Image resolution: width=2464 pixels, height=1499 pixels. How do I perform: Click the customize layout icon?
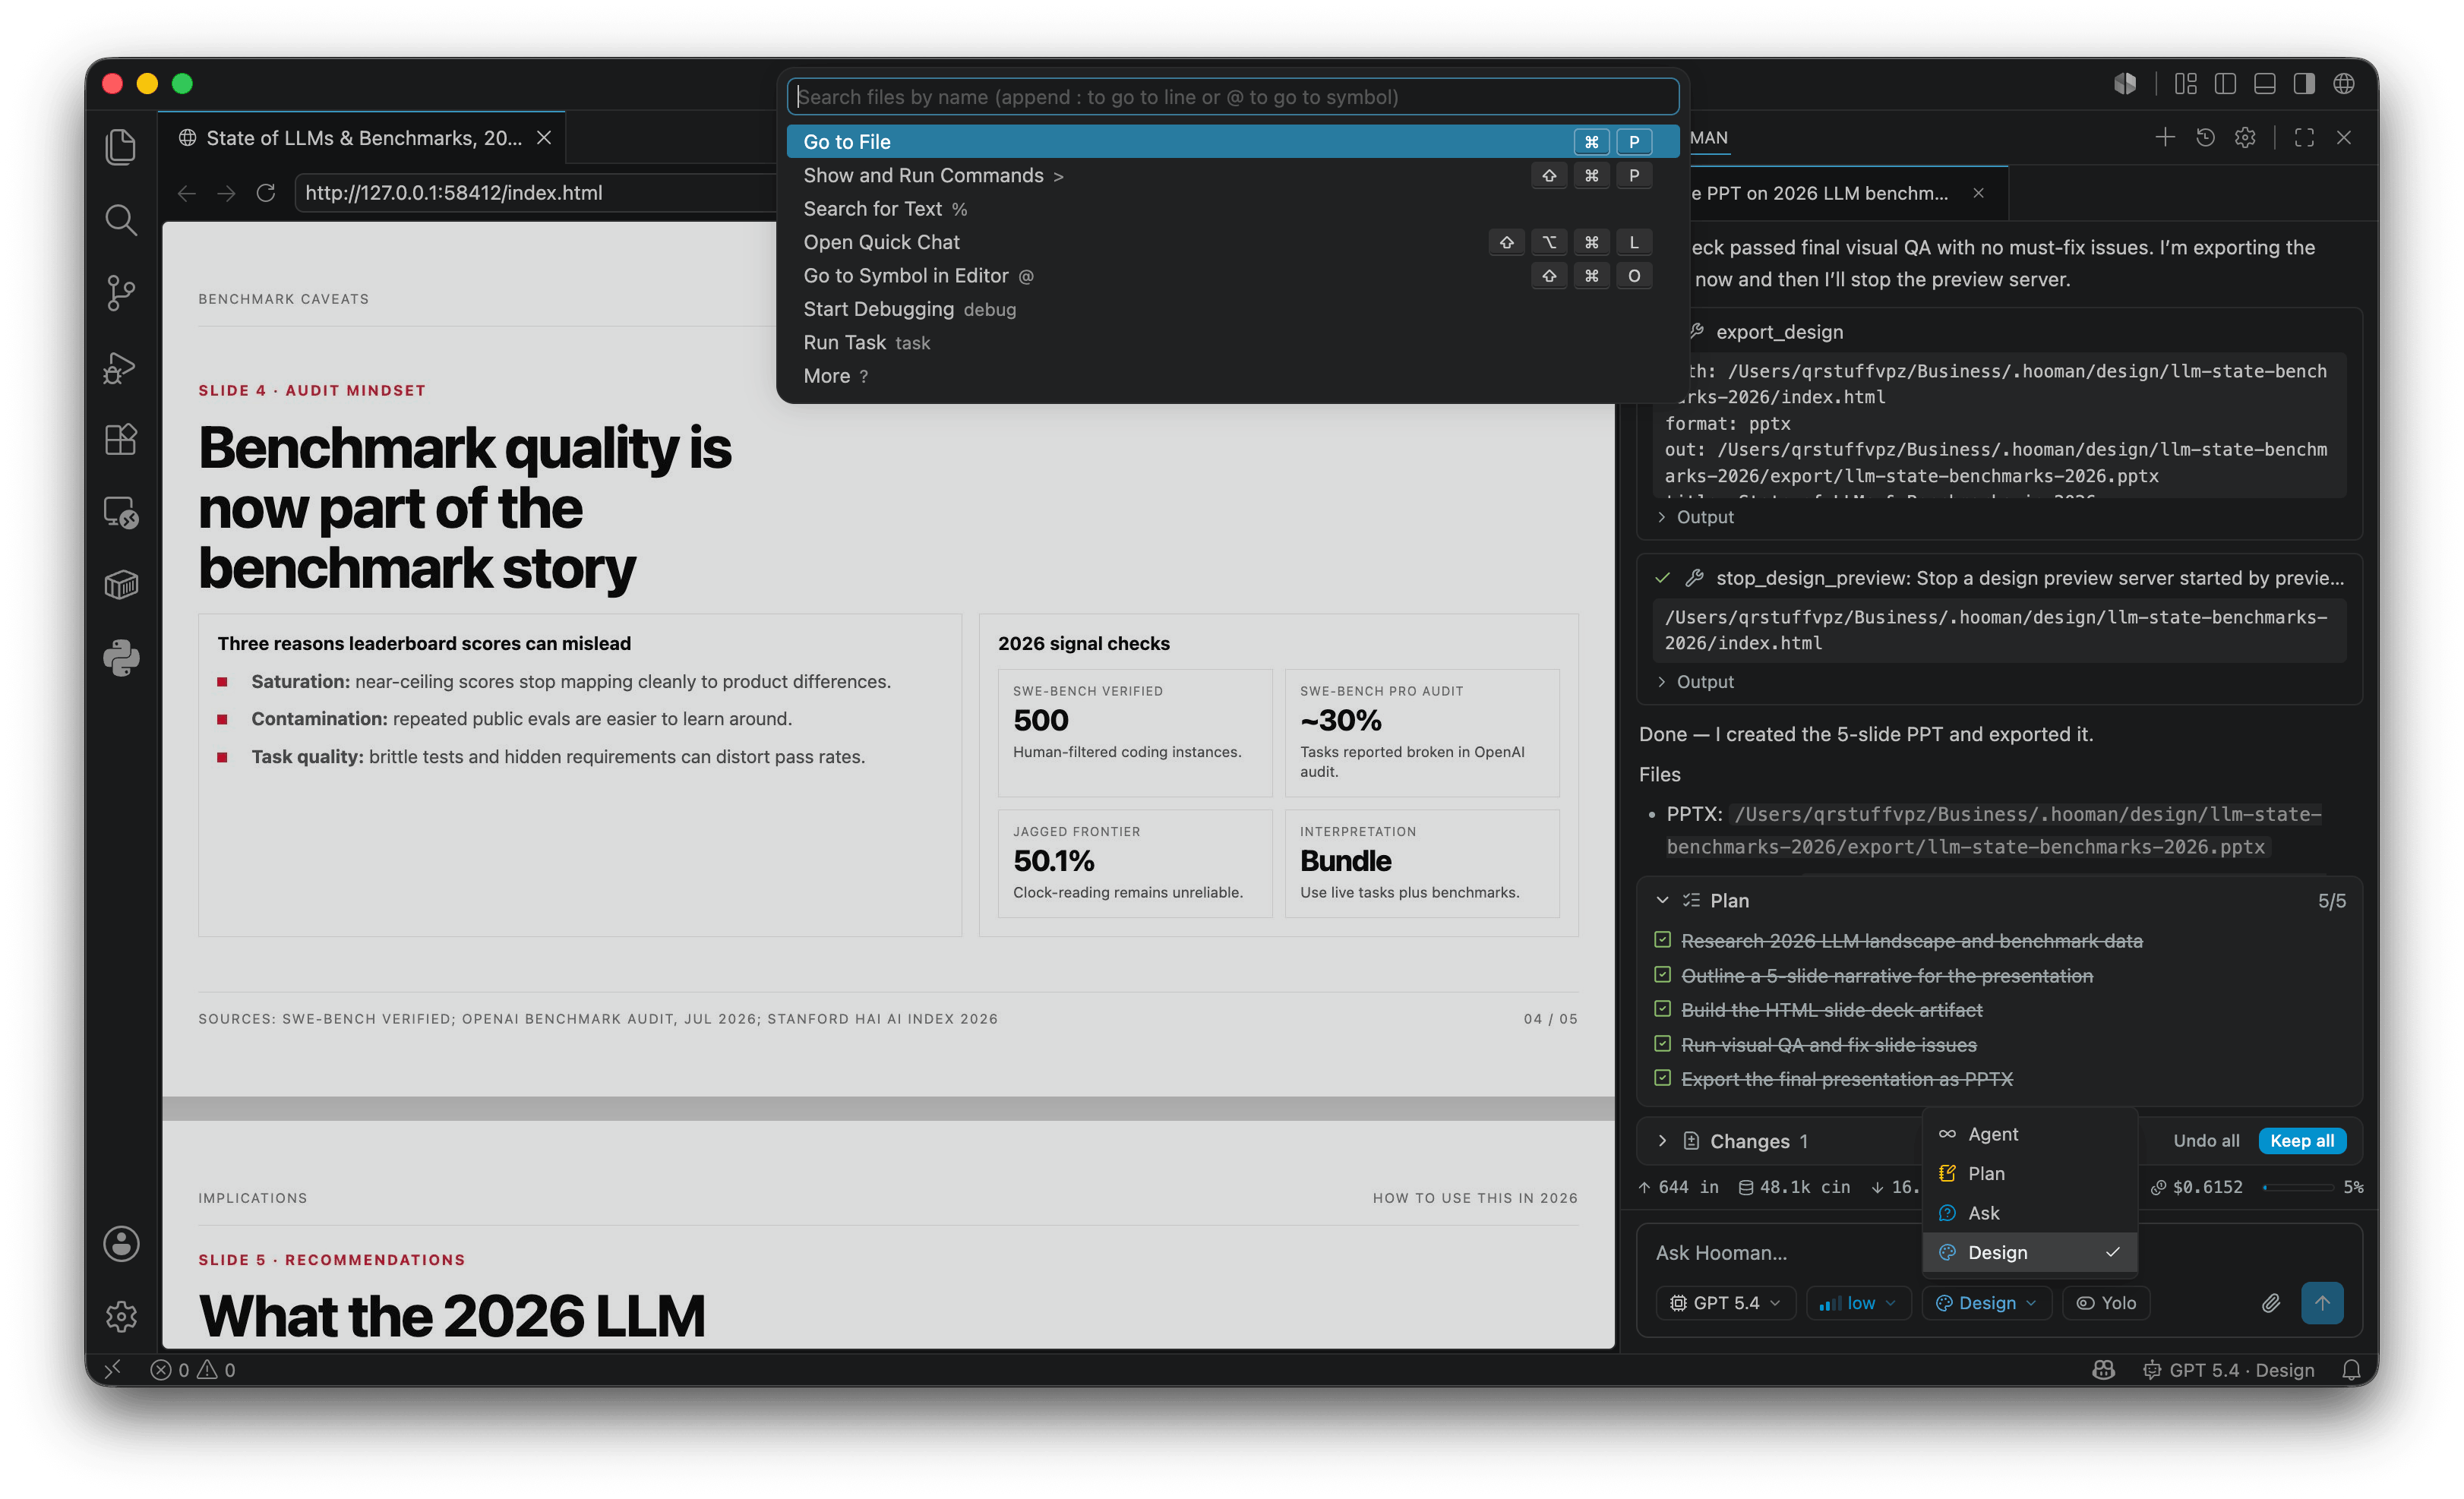(2186, 83)
